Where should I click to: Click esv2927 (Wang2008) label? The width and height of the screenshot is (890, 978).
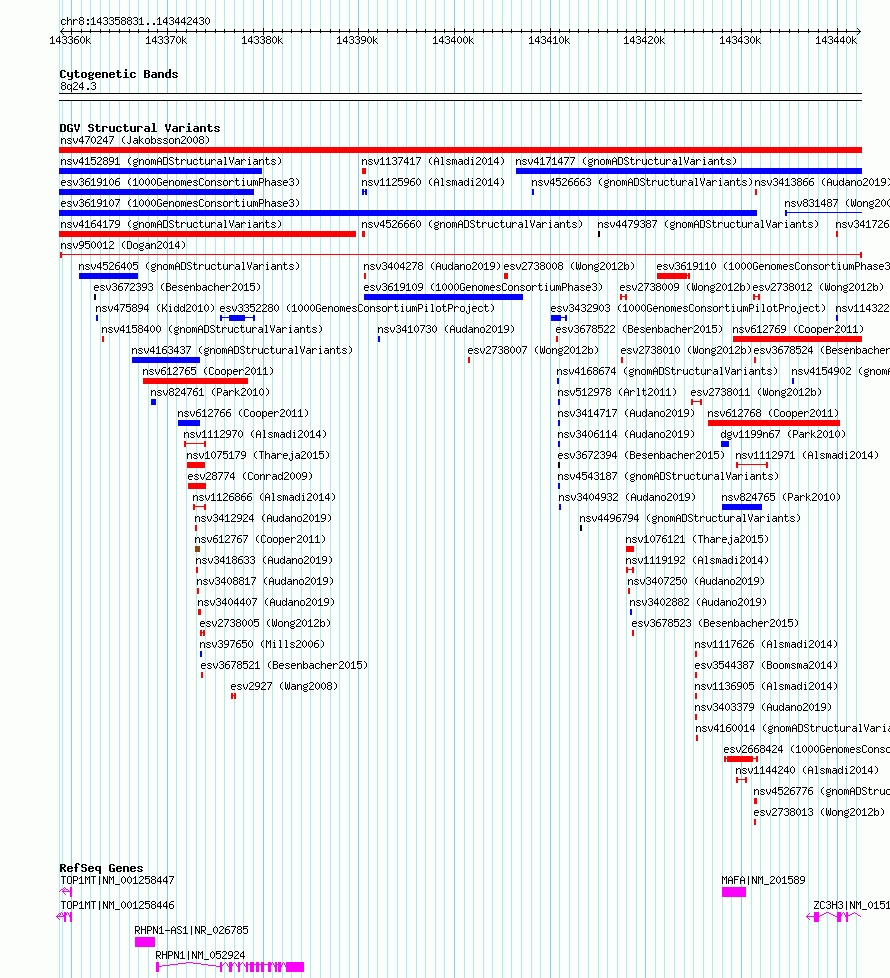(284, 687)
